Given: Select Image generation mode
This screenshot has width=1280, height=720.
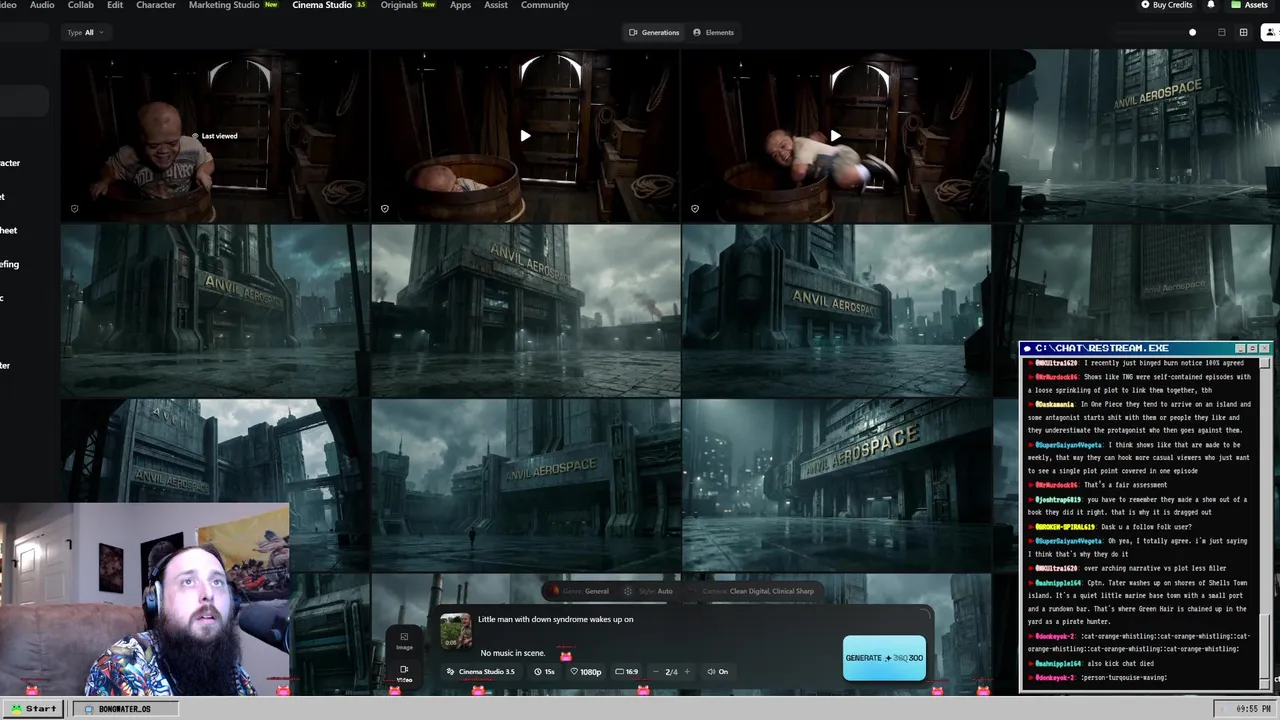Looking at the screenshot, I should [404, 641].
